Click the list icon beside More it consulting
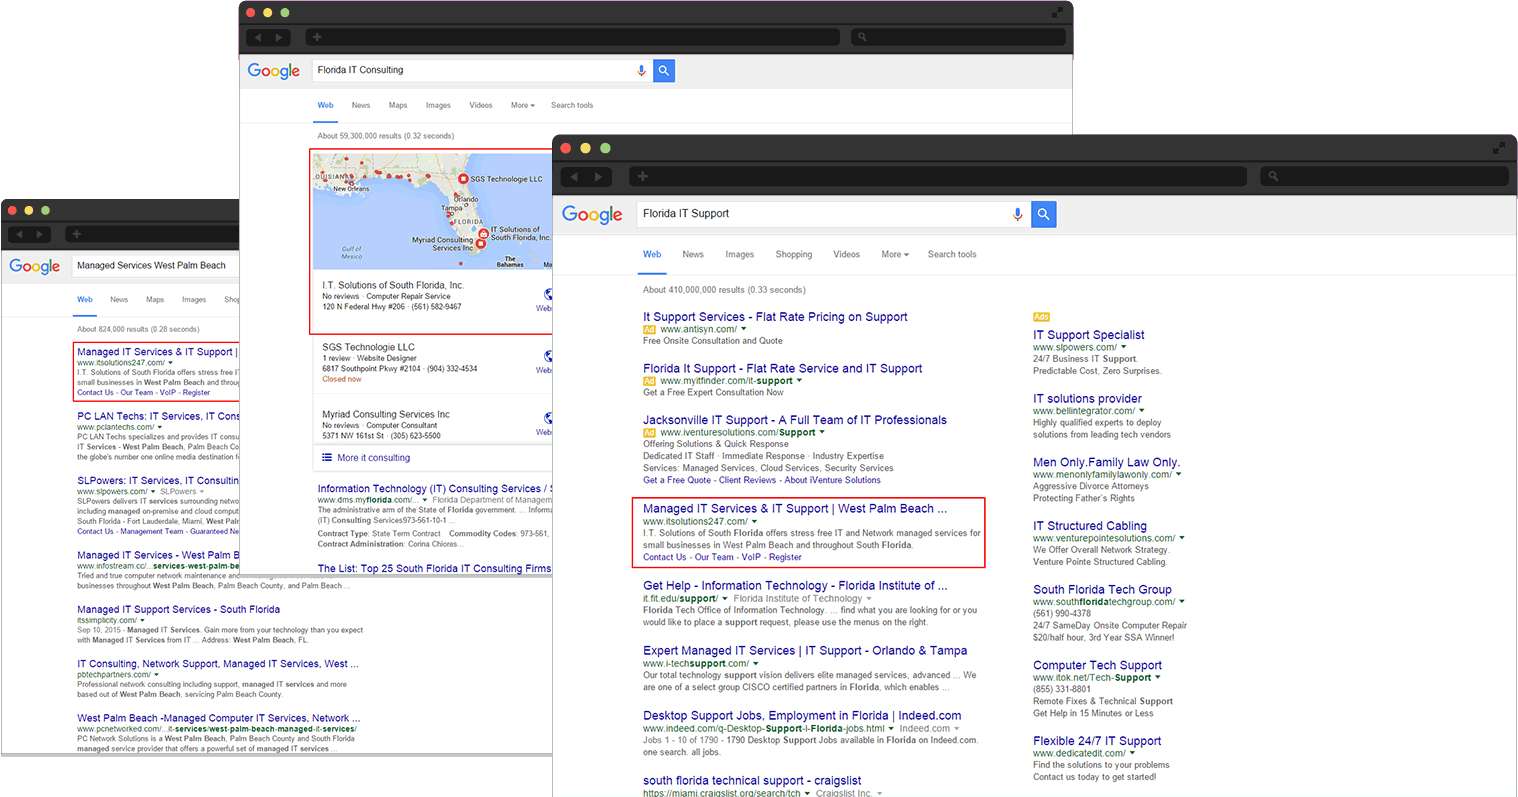The image size is (1518, 797). [327, 457]
